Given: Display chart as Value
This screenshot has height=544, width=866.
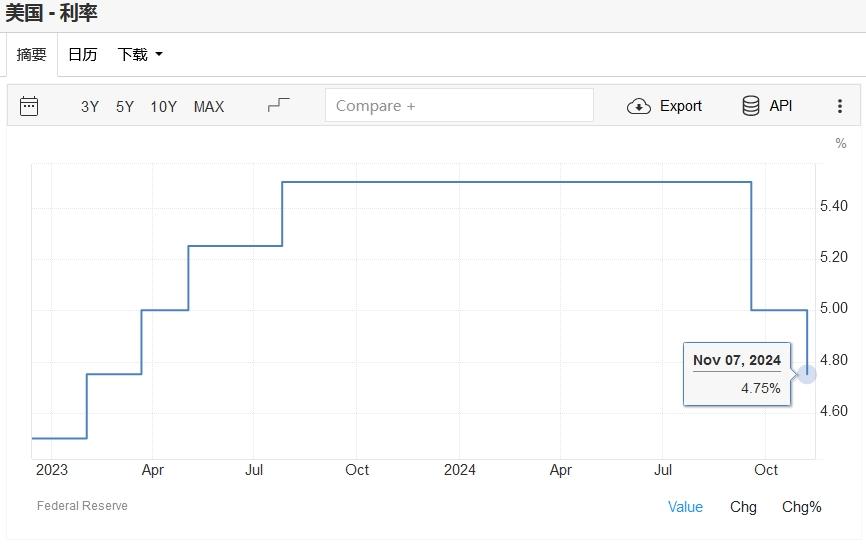Looking at the screenshot, I should [x=685, y=507].
